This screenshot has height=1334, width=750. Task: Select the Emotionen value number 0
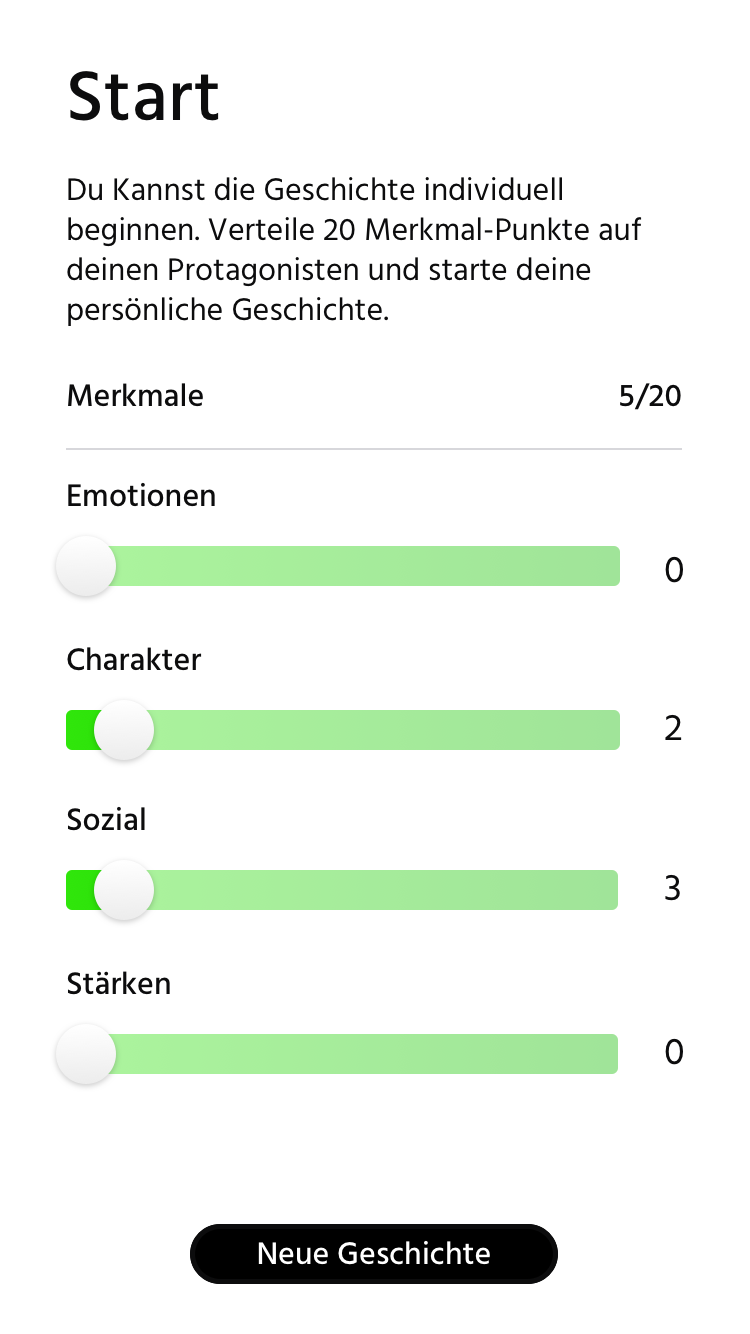point(674,570)
